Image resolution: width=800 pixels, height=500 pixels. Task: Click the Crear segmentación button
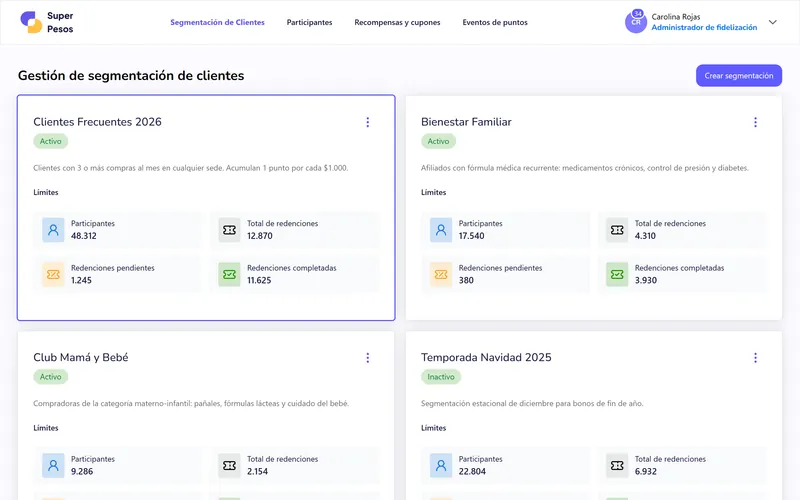tap(739, 76)
